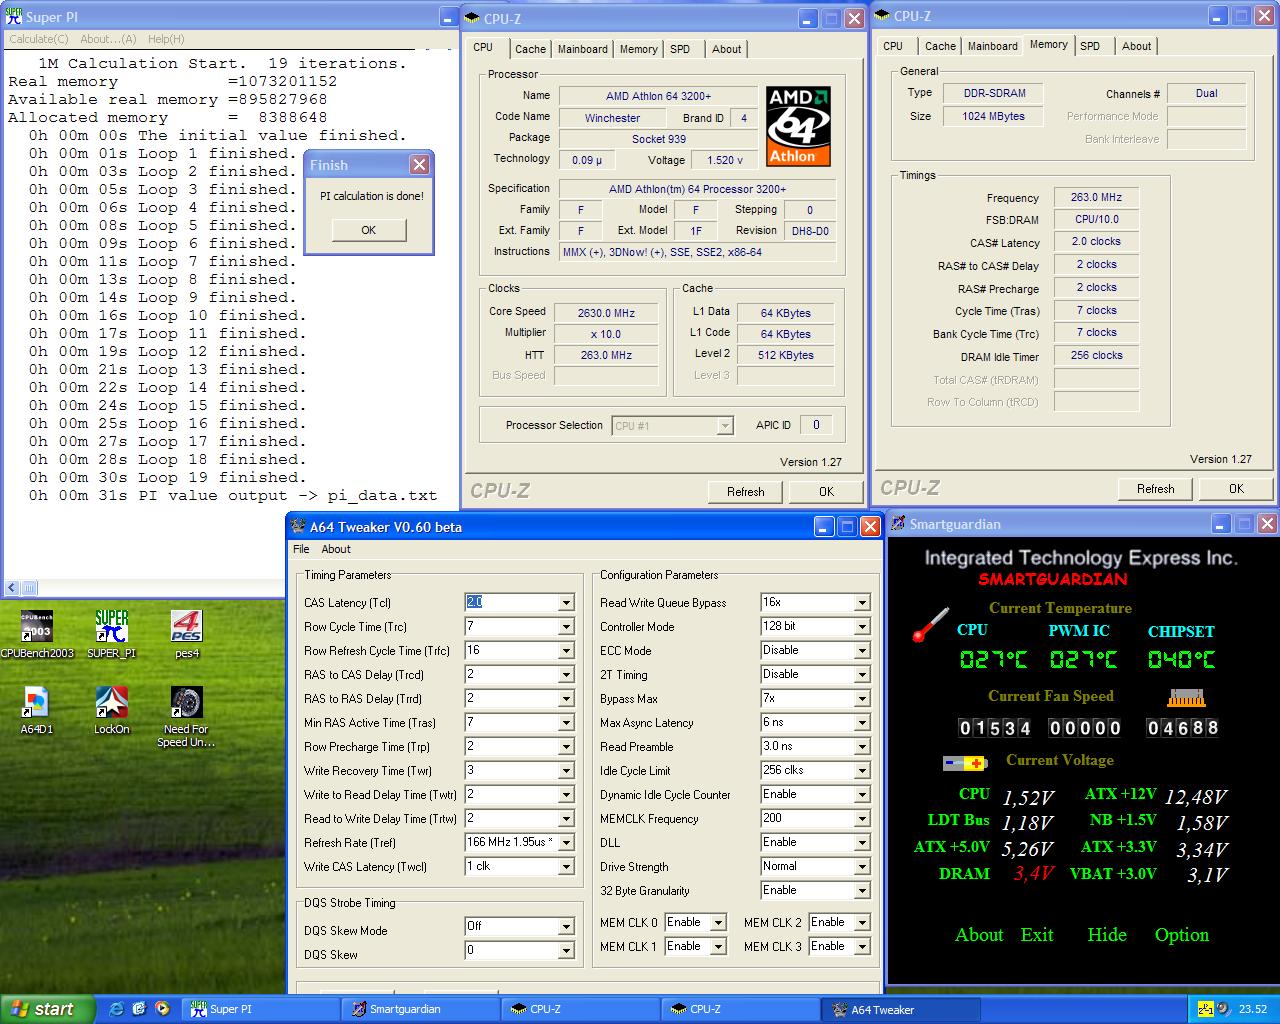
Task: Open the About menu in A64 Tweaker
Action: coord(336,549)
